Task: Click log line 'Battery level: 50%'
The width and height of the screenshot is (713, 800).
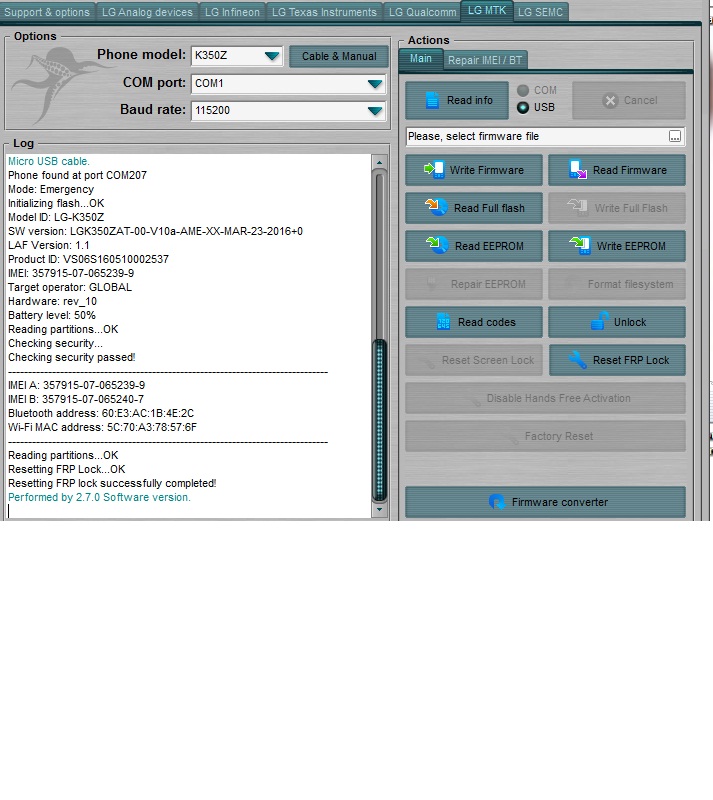Action: pos(52,315)
